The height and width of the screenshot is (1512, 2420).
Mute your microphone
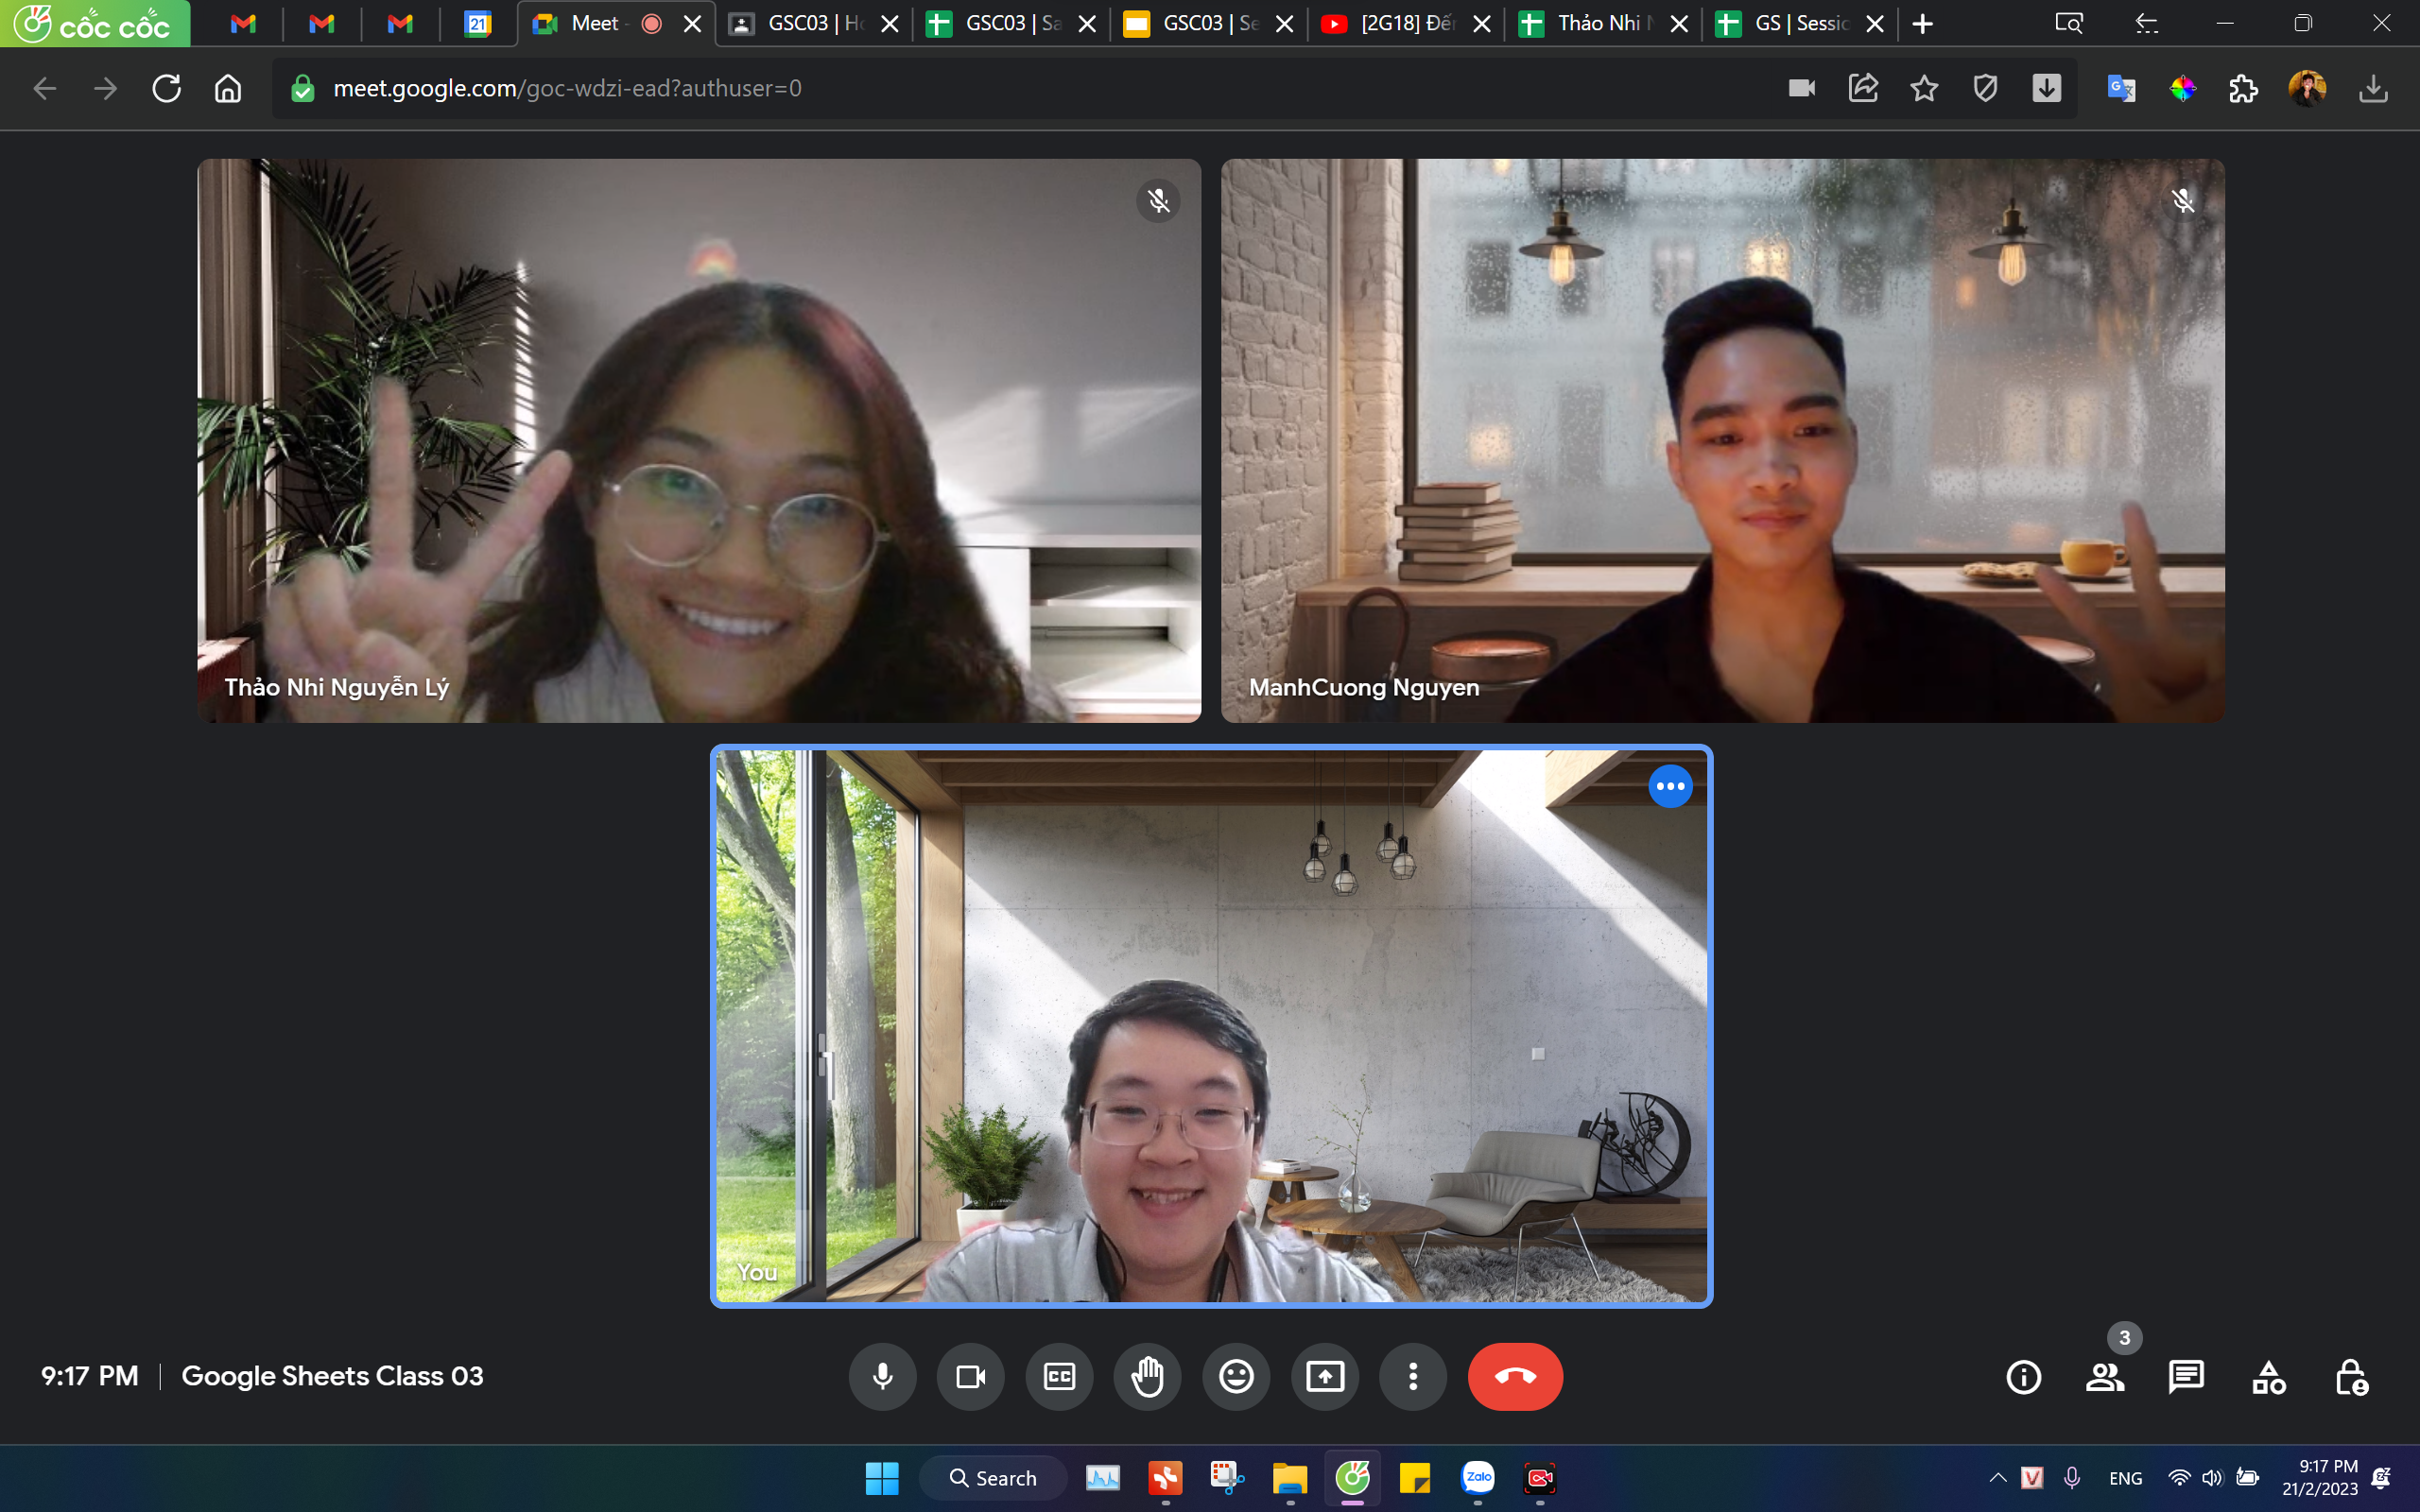pyautogui.click(x=882, y=1377)
